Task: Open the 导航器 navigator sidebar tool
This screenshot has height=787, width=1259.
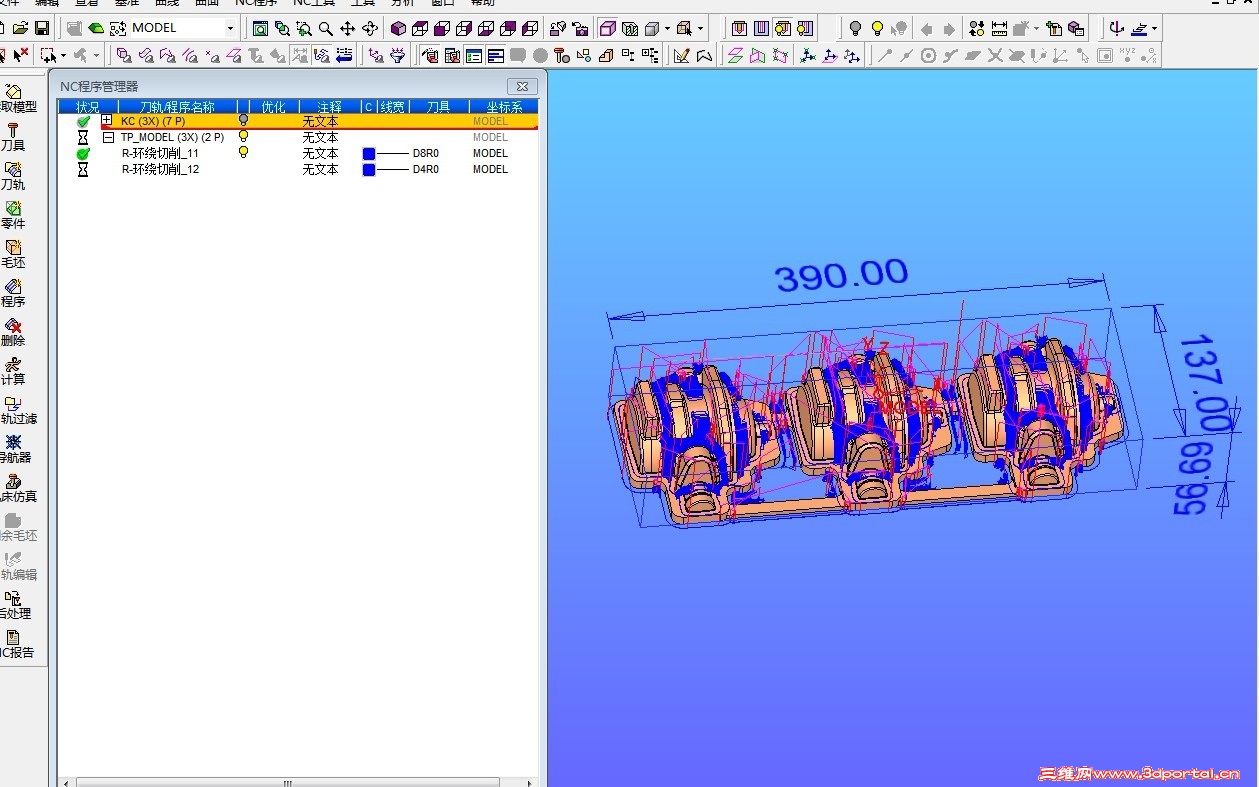Action: point(13,449)
